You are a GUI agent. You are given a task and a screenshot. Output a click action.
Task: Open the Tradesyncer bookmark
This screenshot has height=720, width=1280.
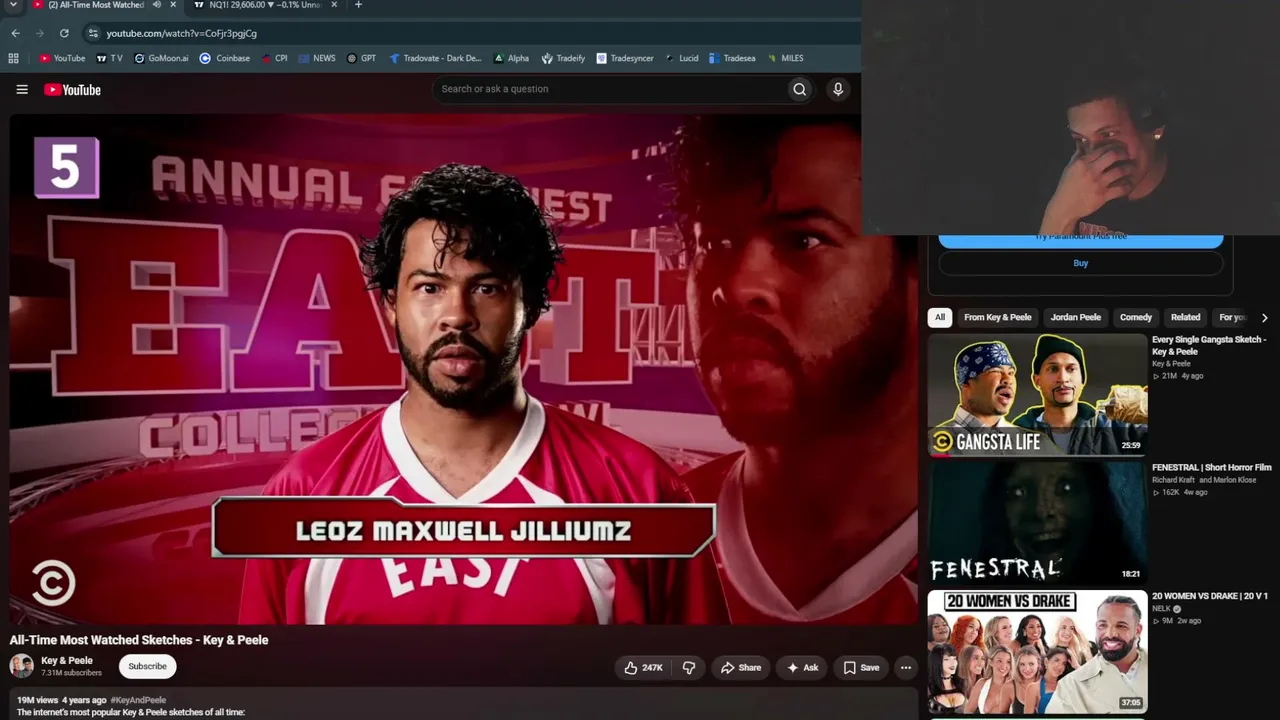click(625, 58)
